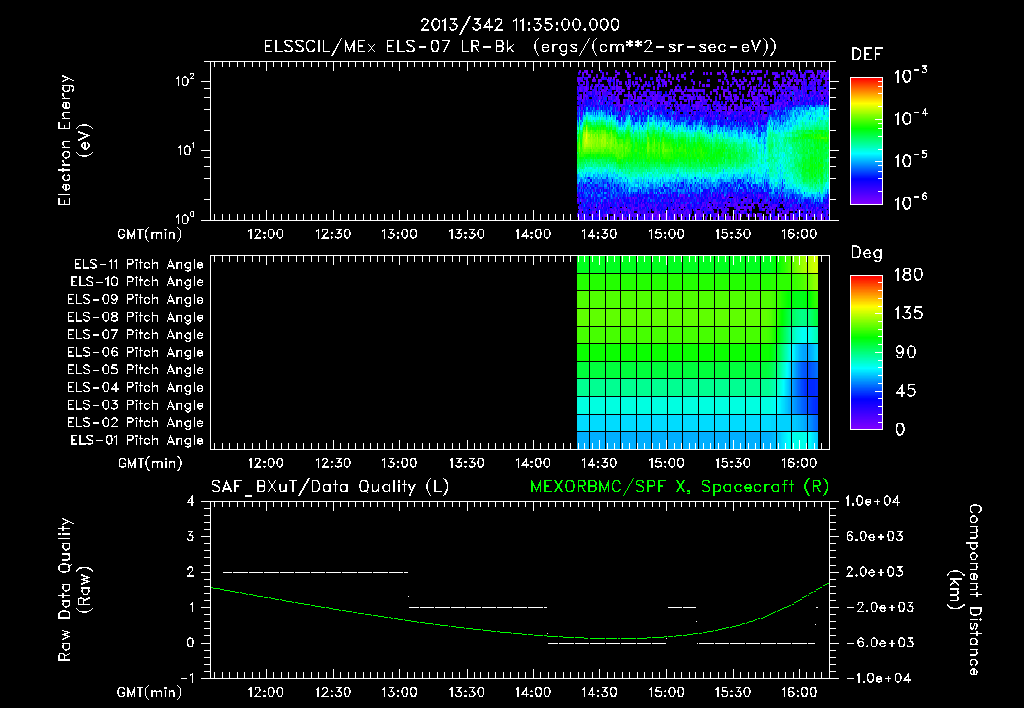This screenshot has width=1024, height=708.
Task: Click the -1 tick on Raw Data Quality axis
Action: coord(187,678)
